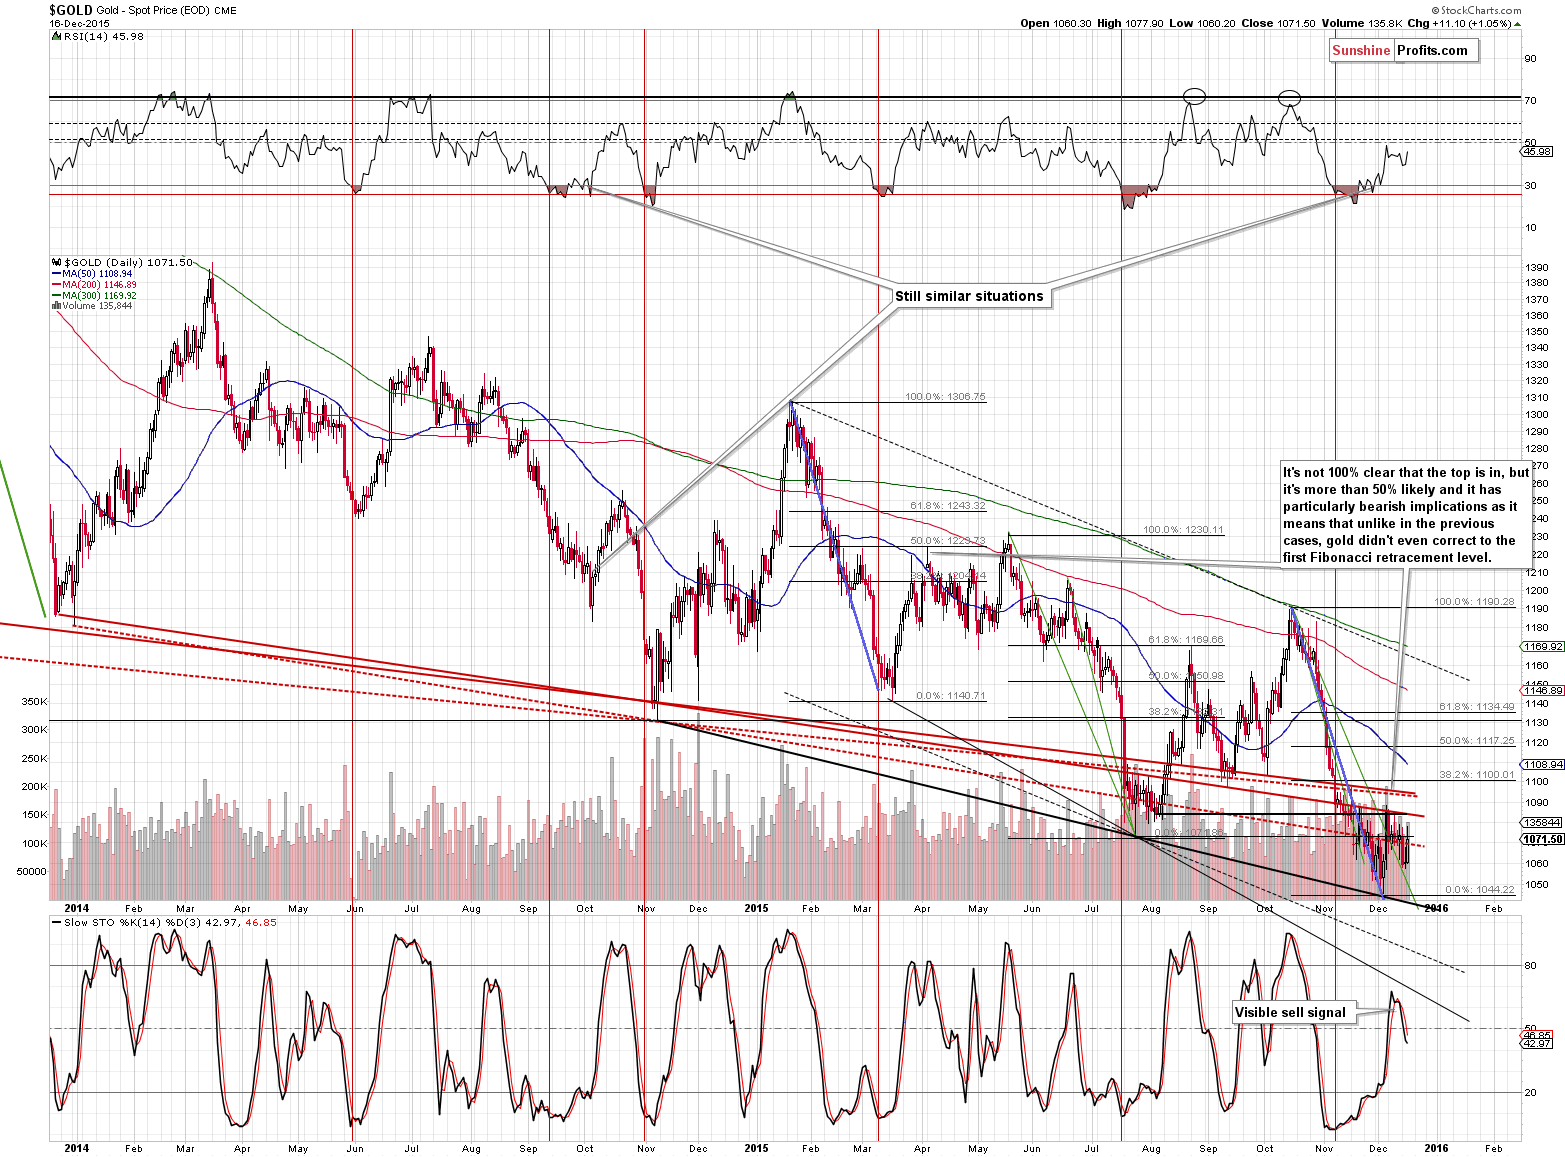This screenshot has width=1565, height=1157.
Task: Click the 61.8%: 1134.49 Fibonacci label
Action: (x=1477, y=707)
